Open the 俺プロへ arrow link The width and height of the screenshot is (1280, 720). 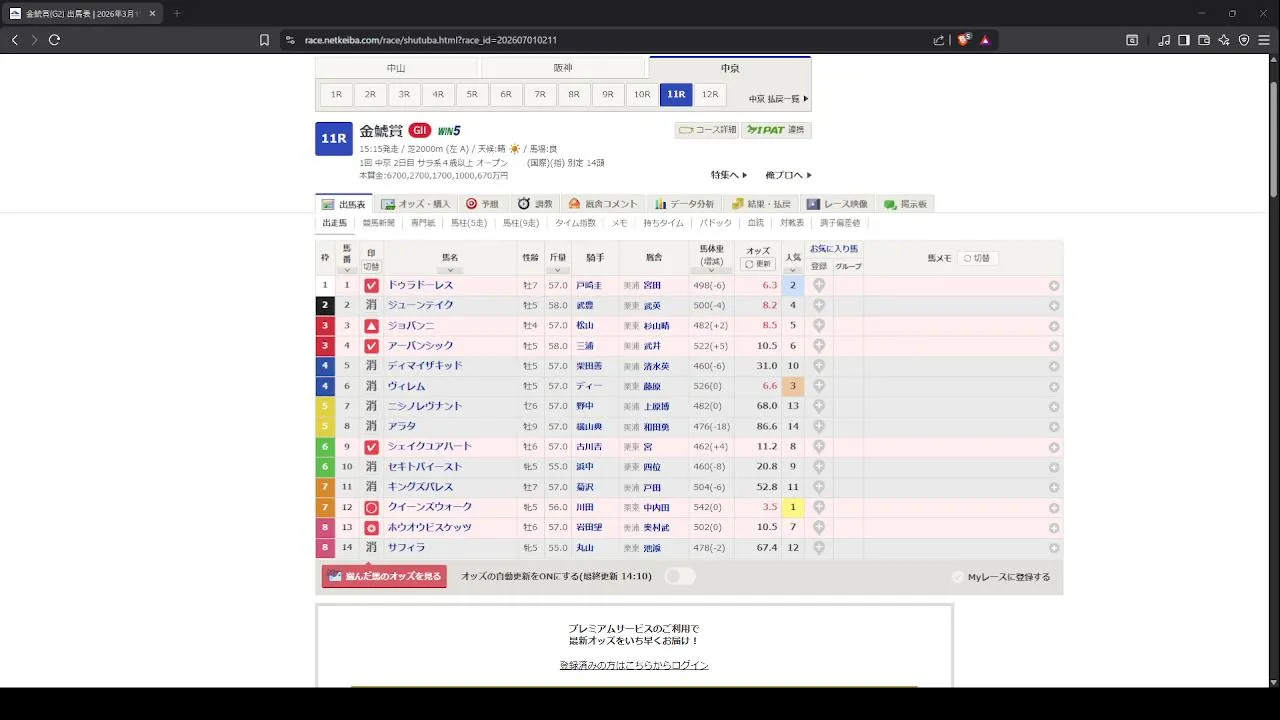click(788, 175)
